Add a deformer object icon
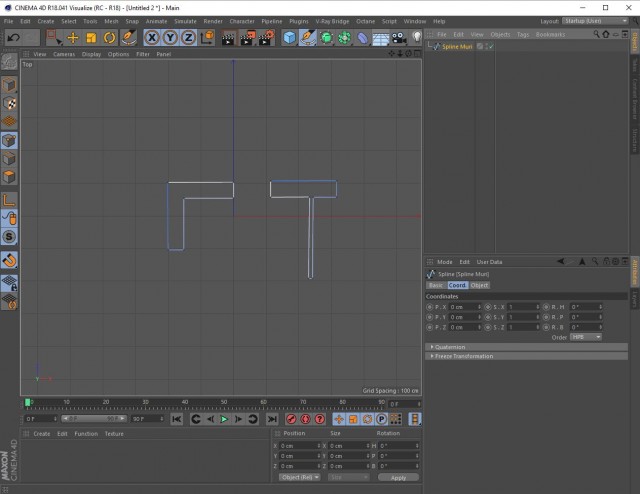The height and width of the screenshot is (494, 640). coord(362,38)
